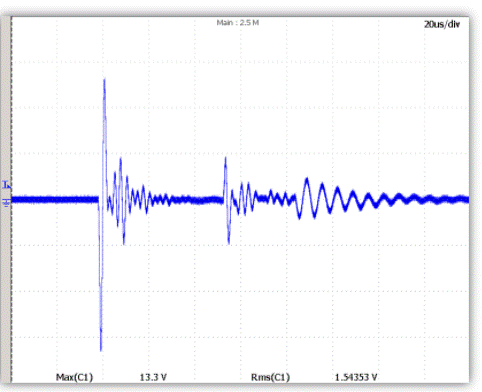Click the positive peak starting the second burst

click(226, 159)
